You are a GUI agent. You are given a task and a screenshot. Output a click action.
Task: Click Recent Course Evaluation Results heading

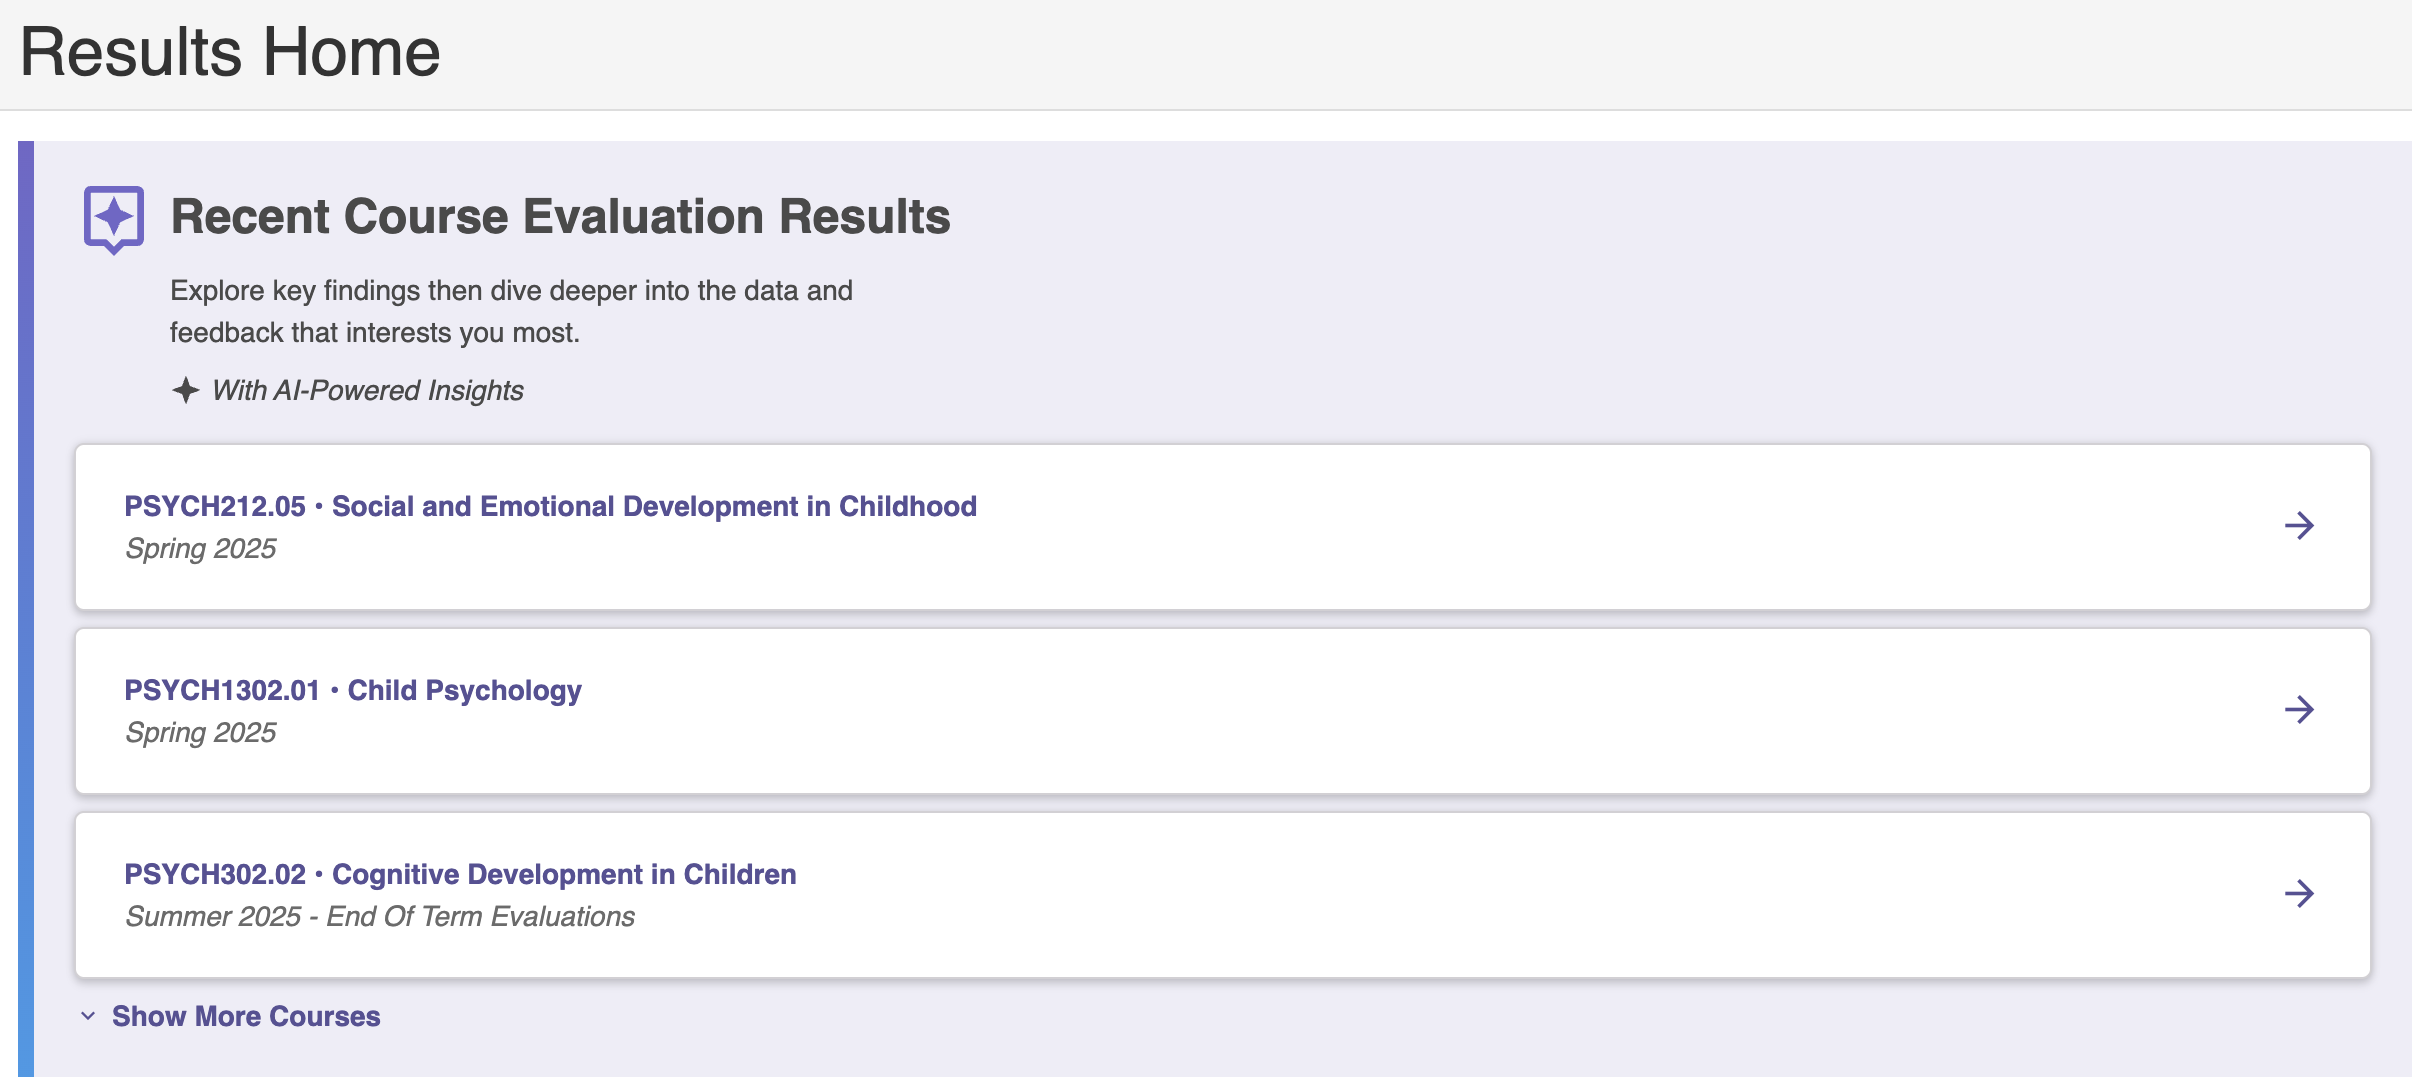coord(560,217)
